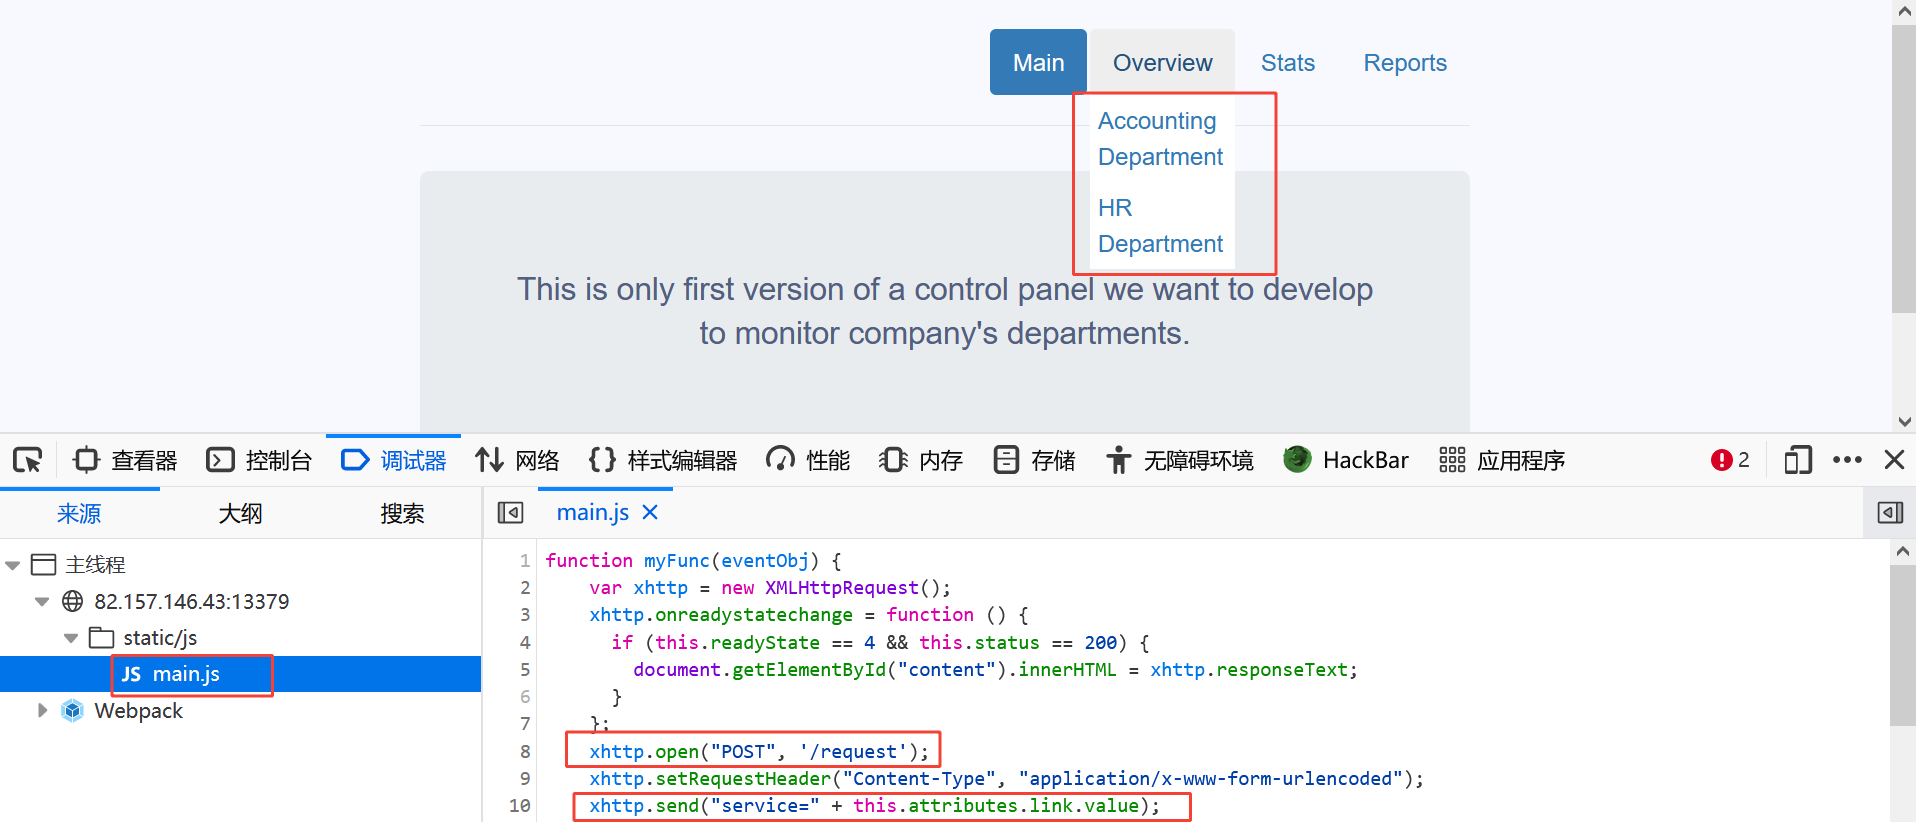The image size is (1916, 822).
Task: Close the developer tools panel
Action: pos(1894,460)
